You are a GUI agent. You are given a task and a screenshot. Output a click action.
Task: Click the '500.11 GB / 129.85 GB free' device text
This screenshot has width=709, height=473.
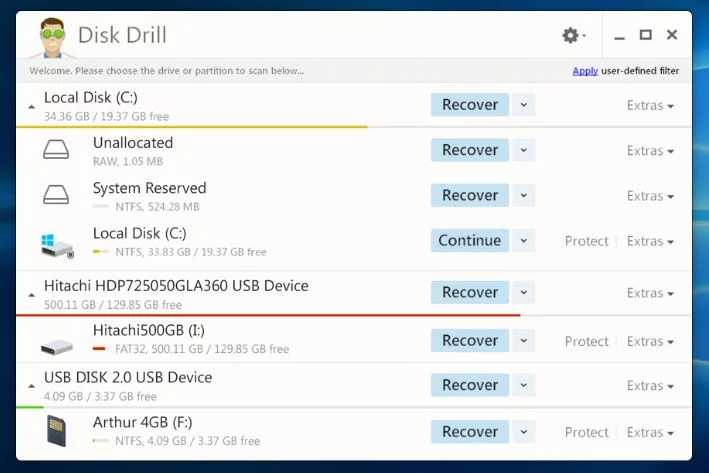click(x=113, y=305)
